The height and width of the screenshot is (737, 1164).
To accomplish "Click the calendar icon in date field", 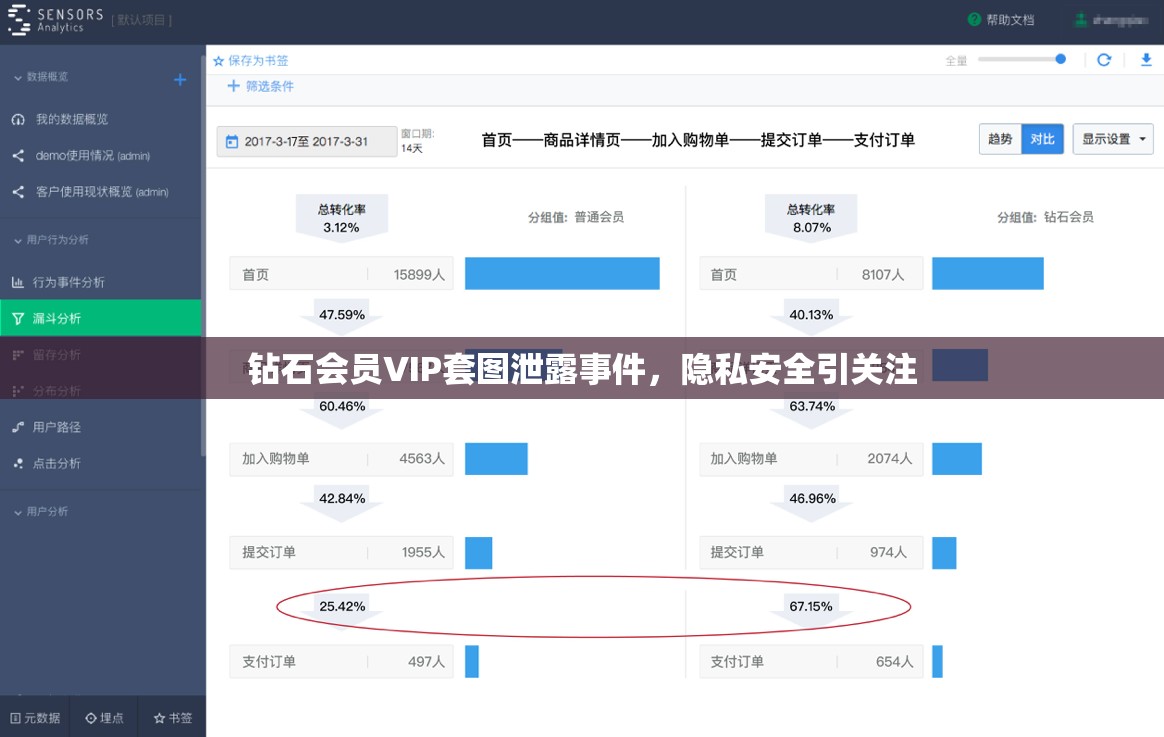I will 232,142.
